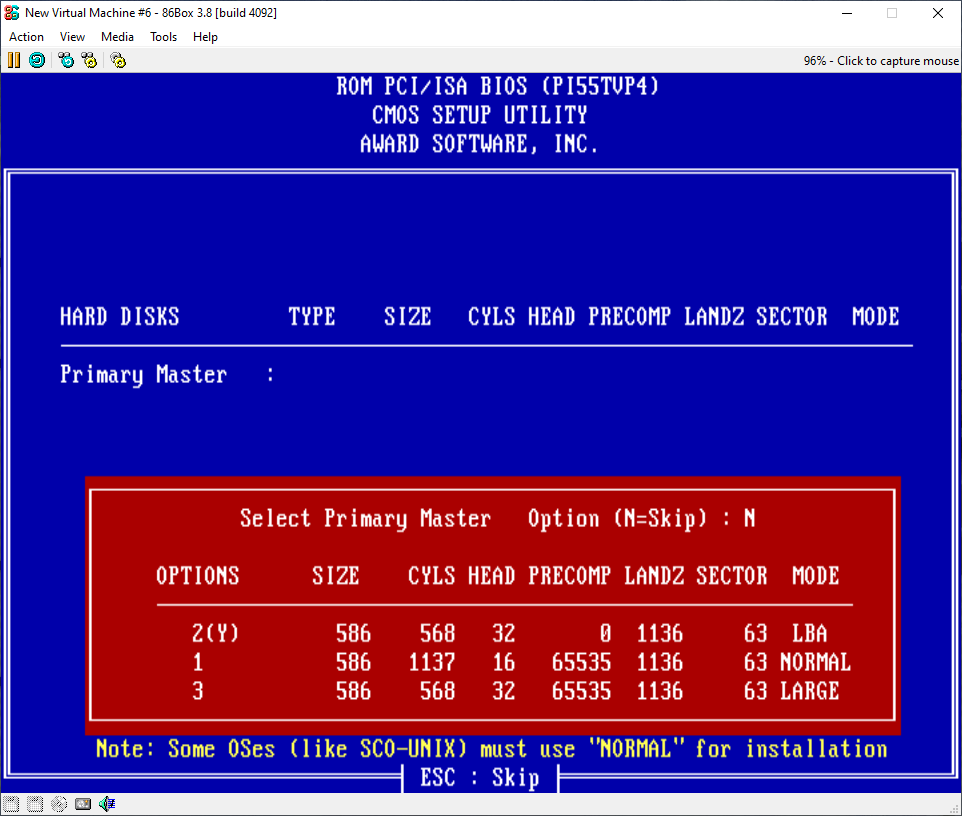Maximize the 86Box window

point(891,13)
